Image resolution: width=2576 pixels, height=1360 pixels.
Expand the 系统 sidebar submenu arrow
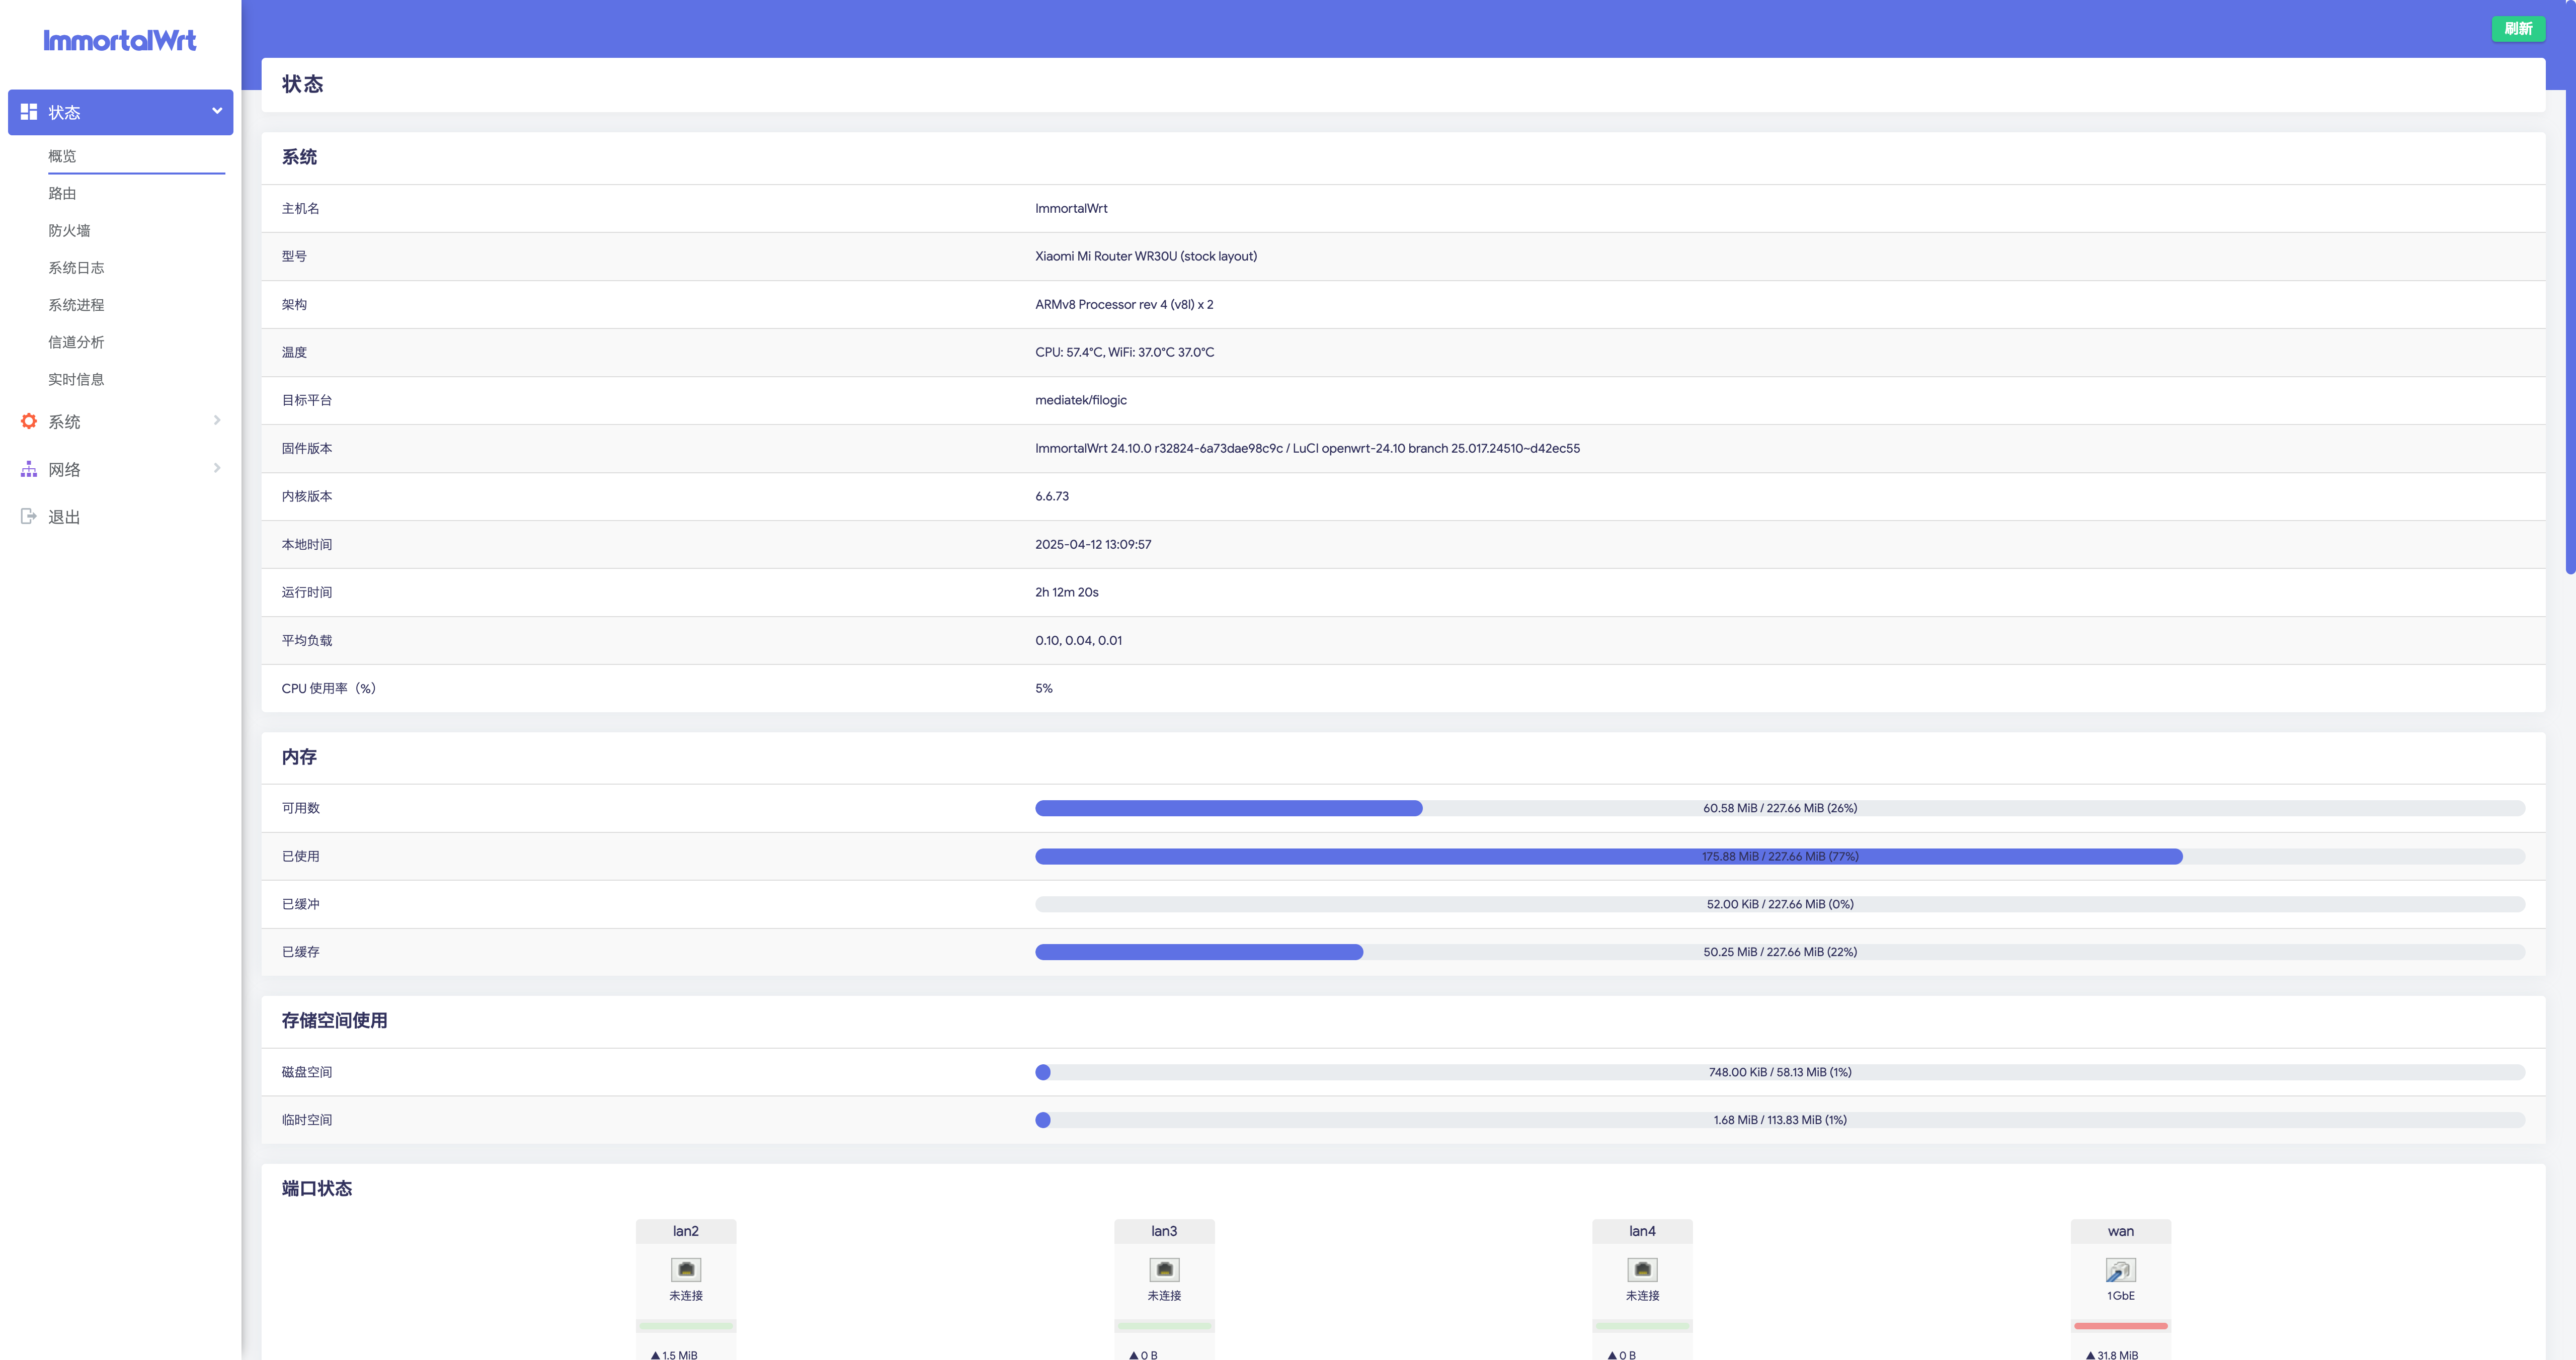(x=217, y=420)
